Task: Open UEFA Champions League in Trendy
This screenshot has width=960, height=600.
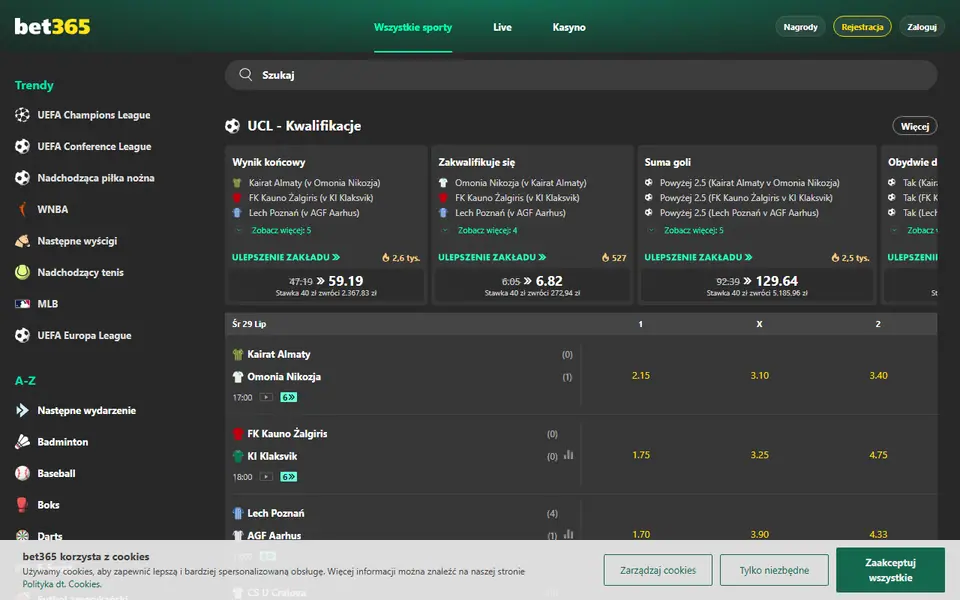Action: click(94, 114)
